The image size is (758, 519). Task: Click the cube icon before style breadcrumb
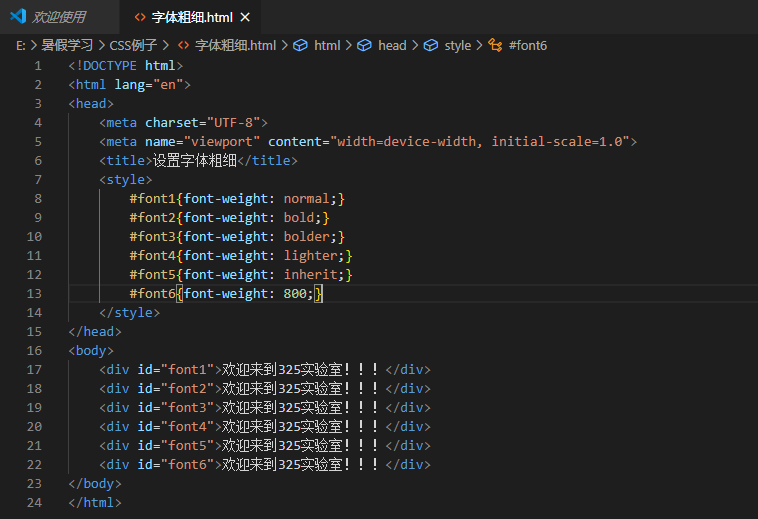click(x=431, y=45)
